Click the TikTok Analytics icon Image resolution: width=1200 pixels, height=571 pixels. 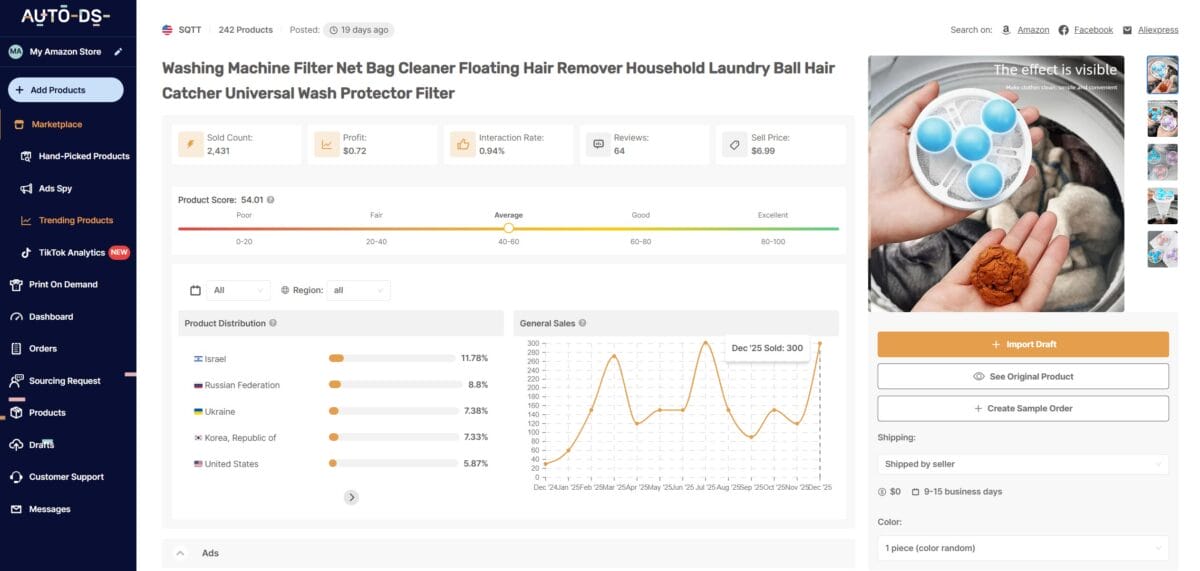(27, 252)
